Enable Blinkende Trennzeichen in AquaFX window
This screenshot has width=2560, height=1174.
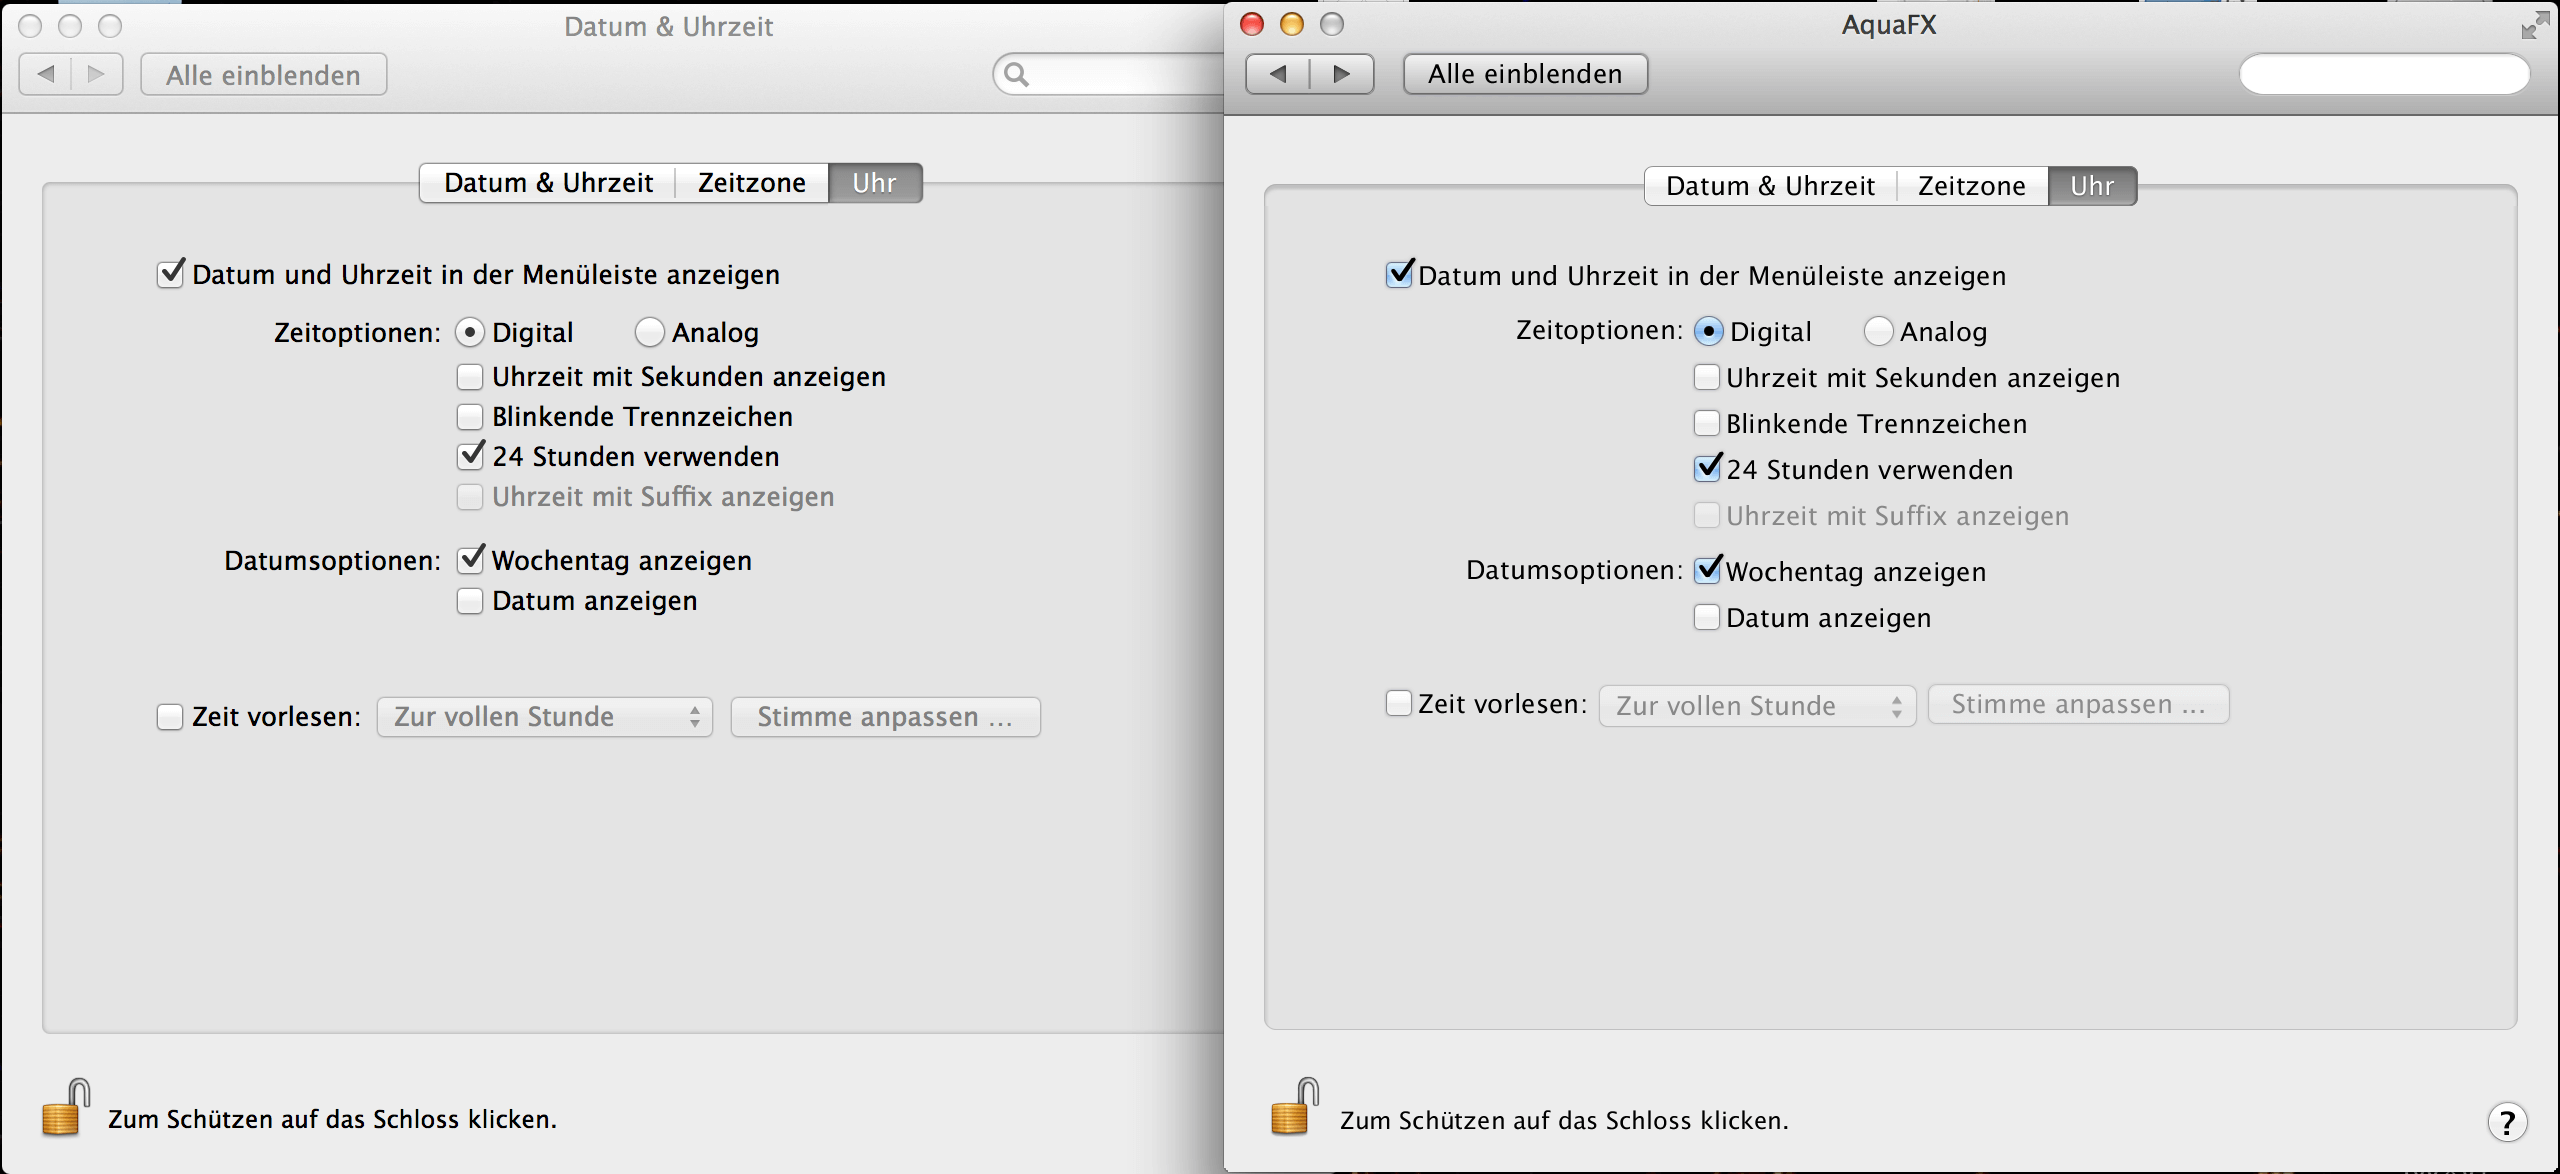pos(1705,423)
